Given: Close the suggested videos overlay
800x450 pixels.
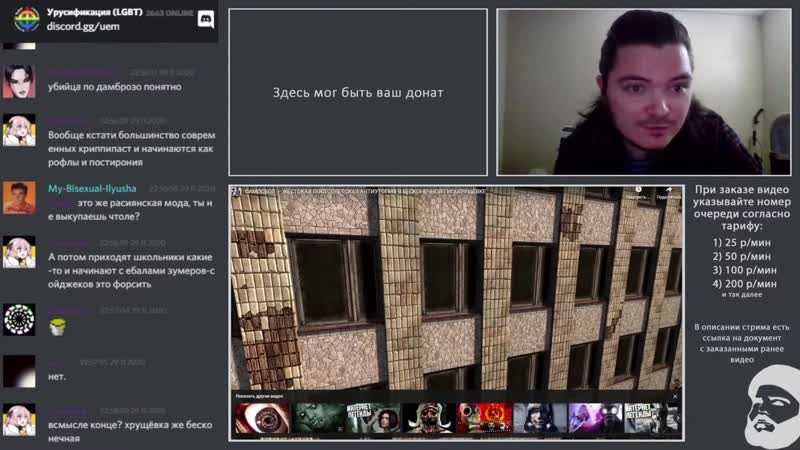Looking at the screenshot, I should pos(675,397).
